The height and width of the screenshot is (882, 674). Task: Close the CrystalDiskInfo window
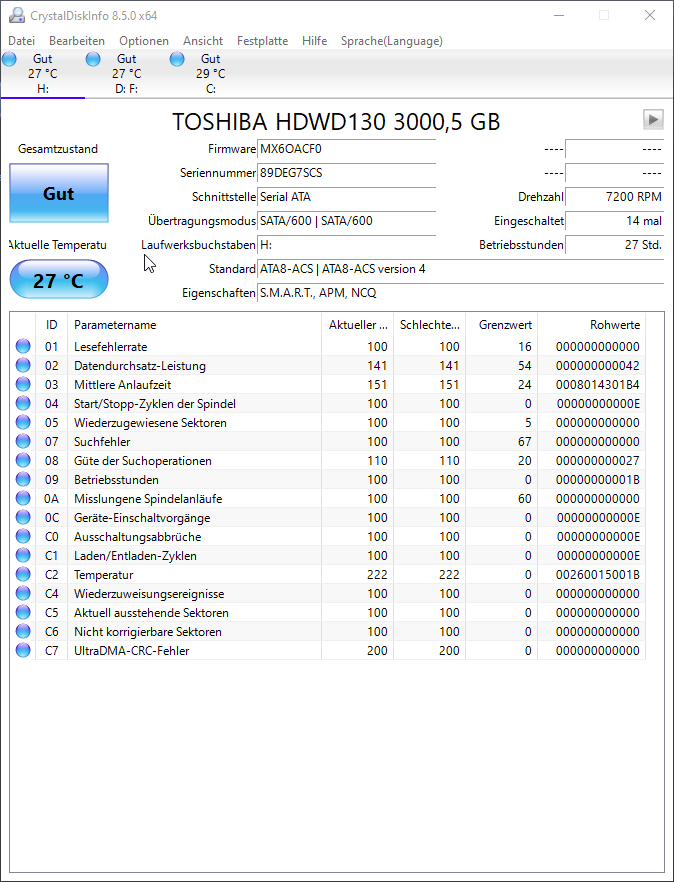[x=650, y=15]
